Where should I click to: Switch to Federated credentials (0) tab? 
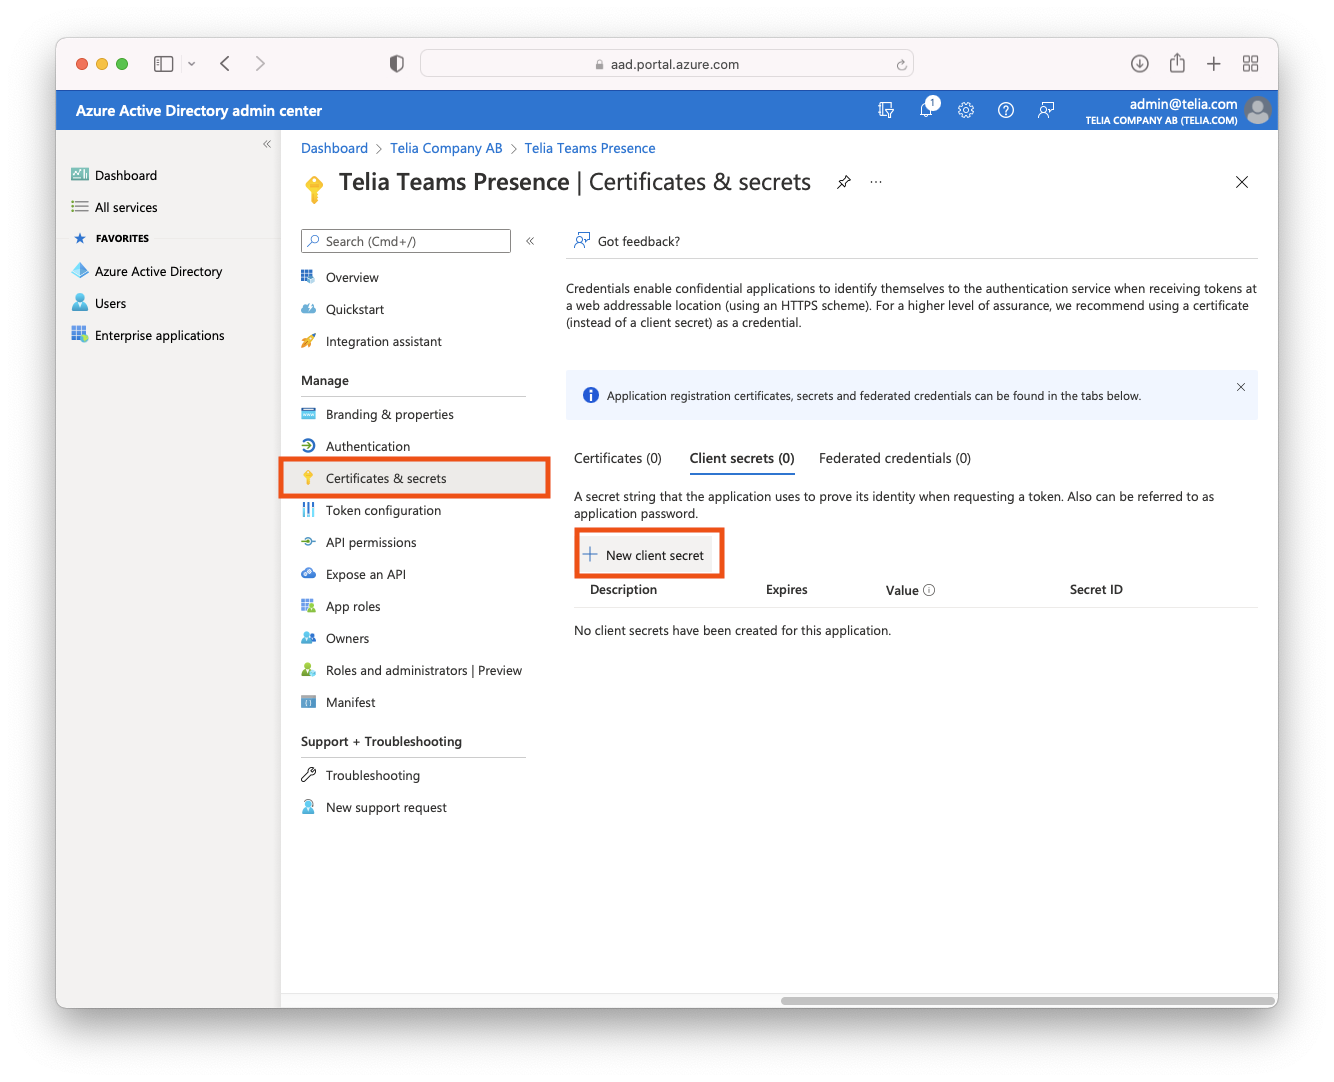[x=895, y=458]
